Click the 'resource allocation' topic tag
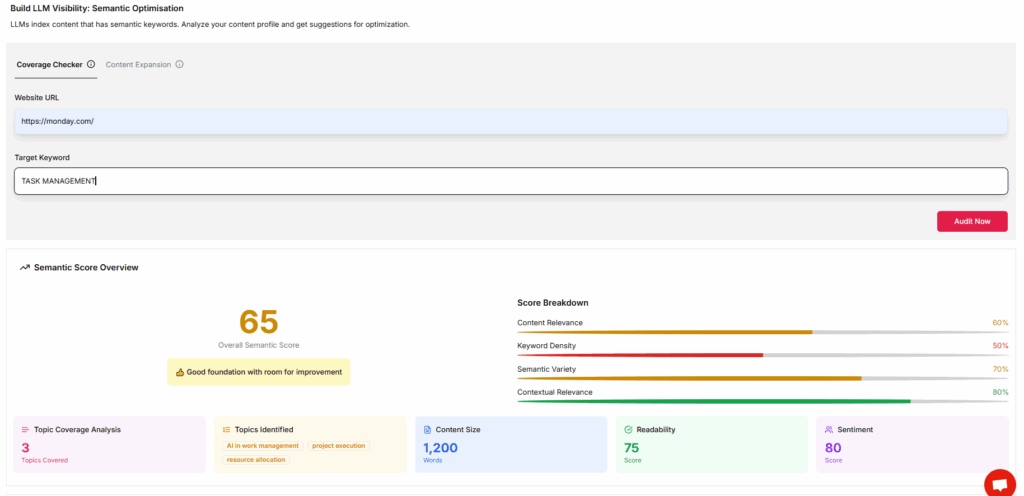1024x496 pixels. [x=257, y=459]
